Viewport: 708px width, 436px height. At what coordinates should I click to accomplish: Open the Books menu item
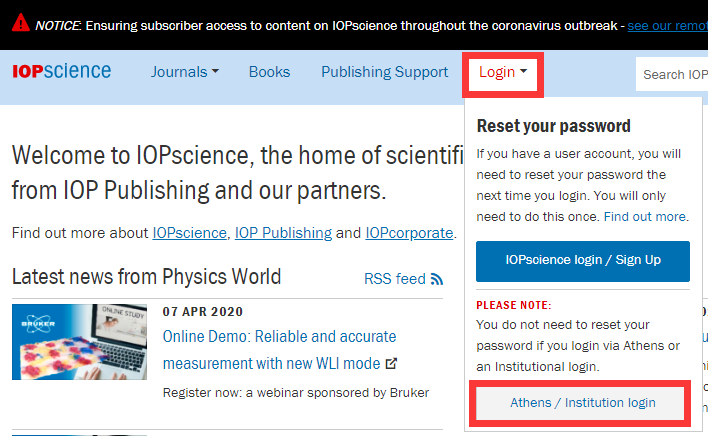coord(269,72)
